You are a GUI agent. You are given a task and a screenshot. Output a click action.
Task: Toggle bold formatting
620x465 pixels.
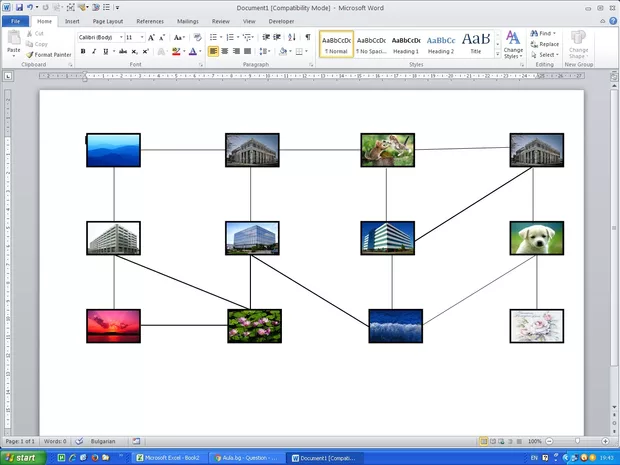[x=82, y=51]
